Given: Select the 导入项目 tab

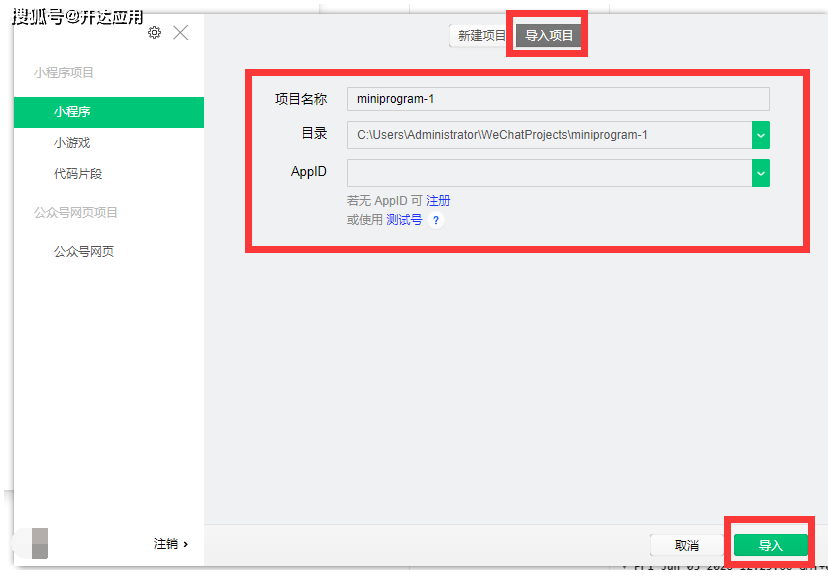Looking at the screenshot, I should (x=549, y=36).
